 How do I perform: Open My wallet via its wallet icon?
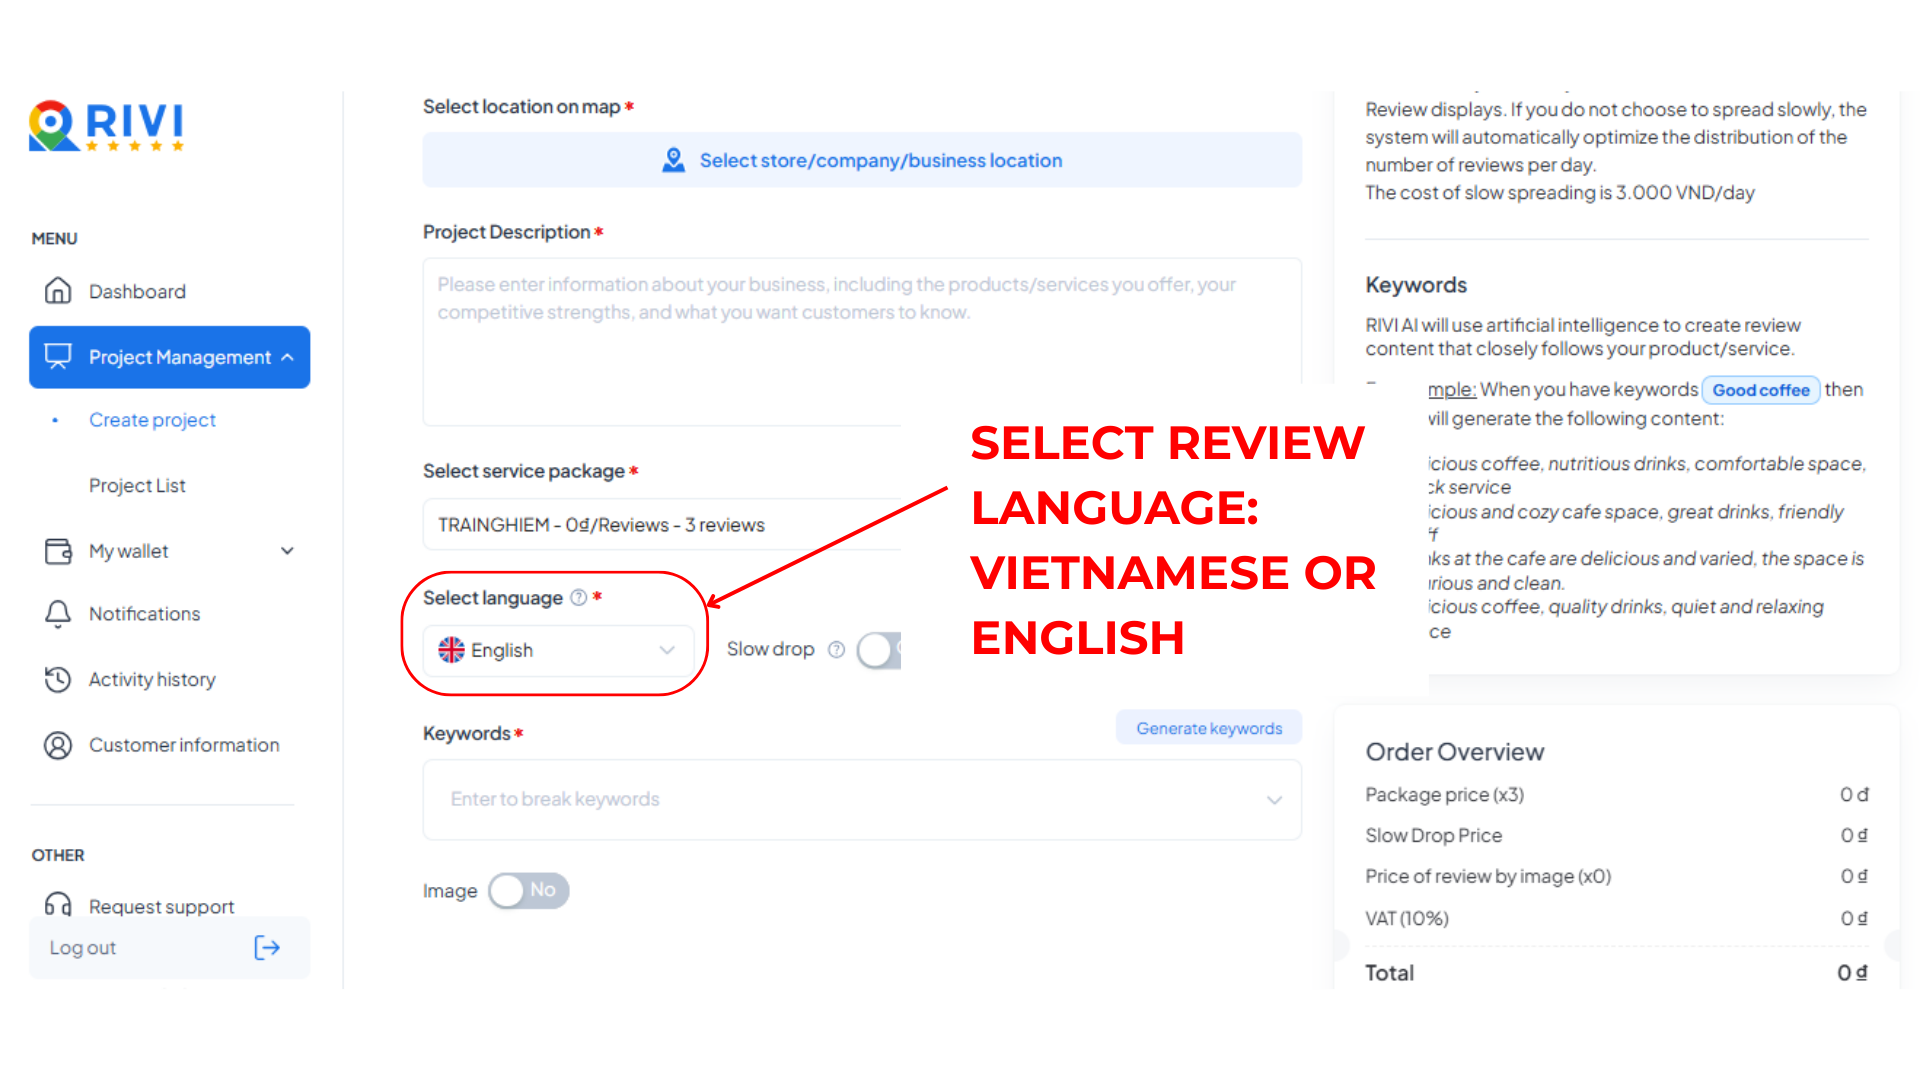pyautogui.click(x=58, y=551)
